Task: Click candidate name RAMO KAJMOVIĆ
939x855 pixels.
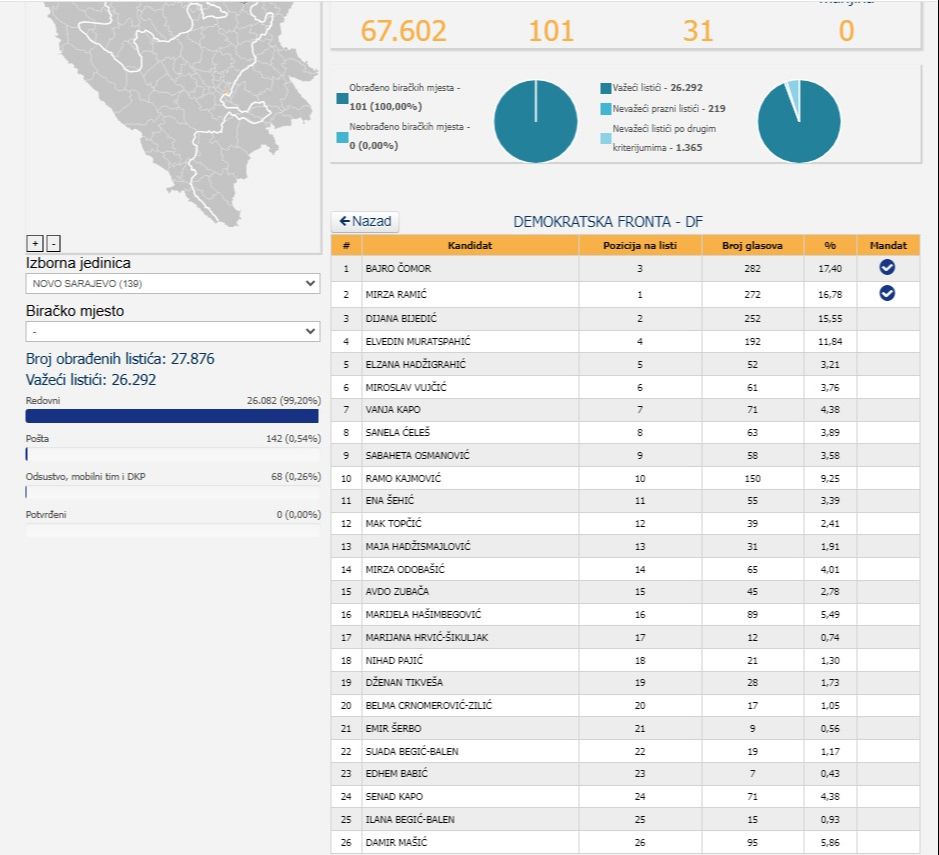Action: click(x=403, y=479)
